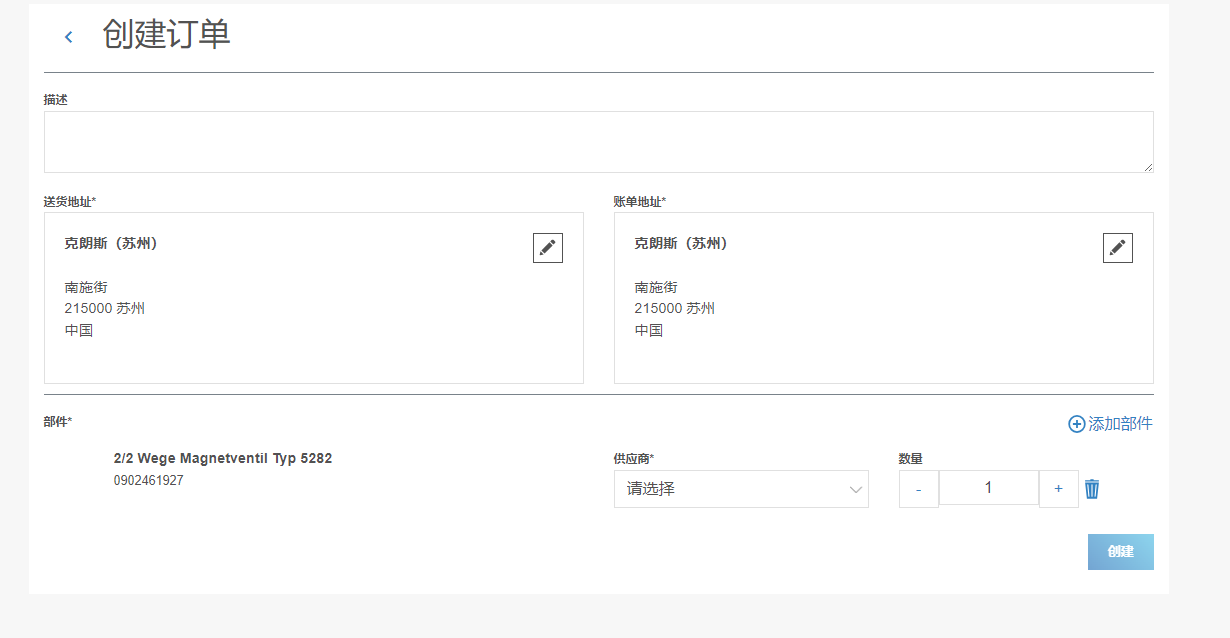The width and height of the screenshot is (1230, 638).
Task: Expand the supplier dropdown chevron arrow
Action: click(855, 489)
